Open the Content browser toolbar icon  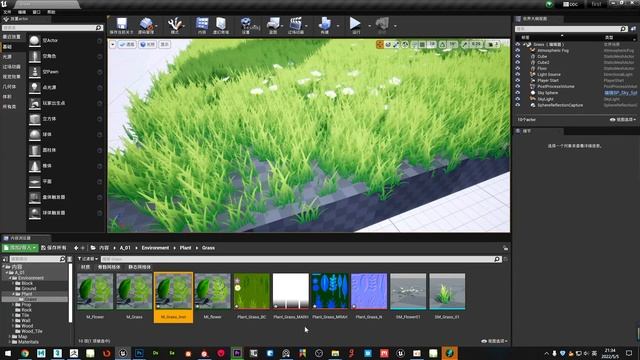pos(202,23)
